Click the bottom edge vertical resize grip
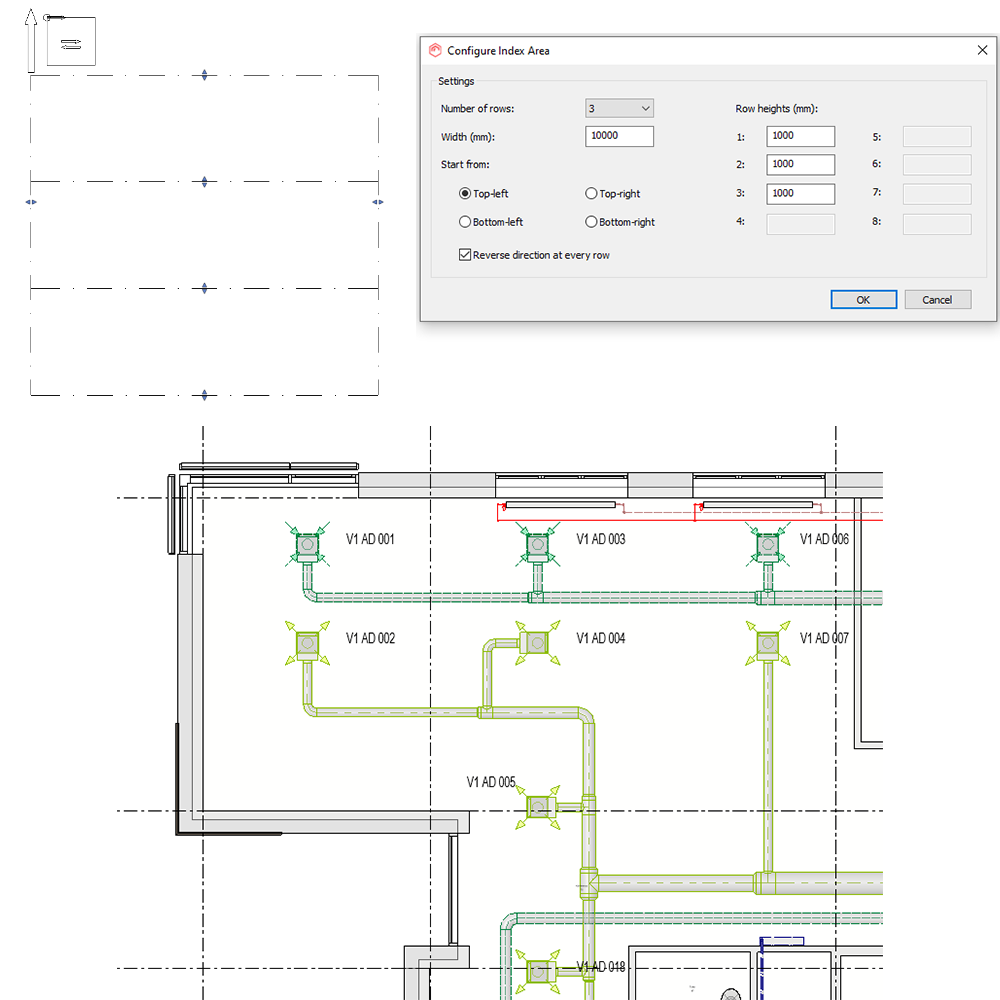The height and width of the screenshot is (1000, 1000). coord(205,395)
